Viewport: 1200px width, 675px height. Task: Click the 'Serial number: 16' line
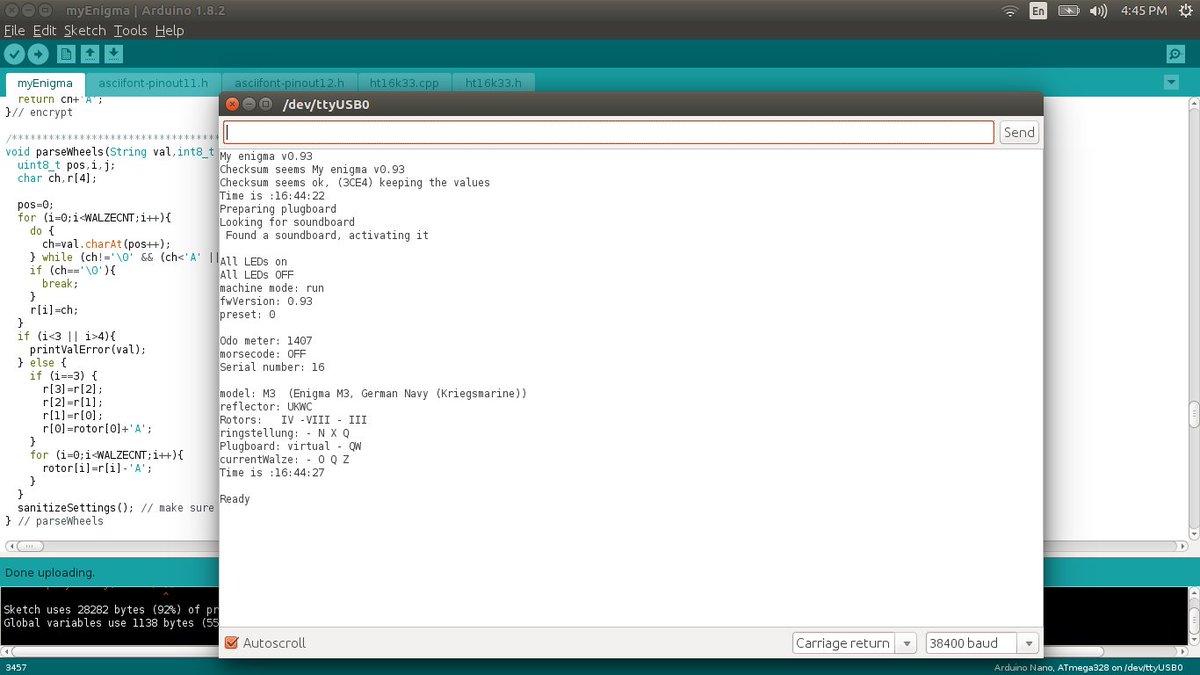click(272, 367)
